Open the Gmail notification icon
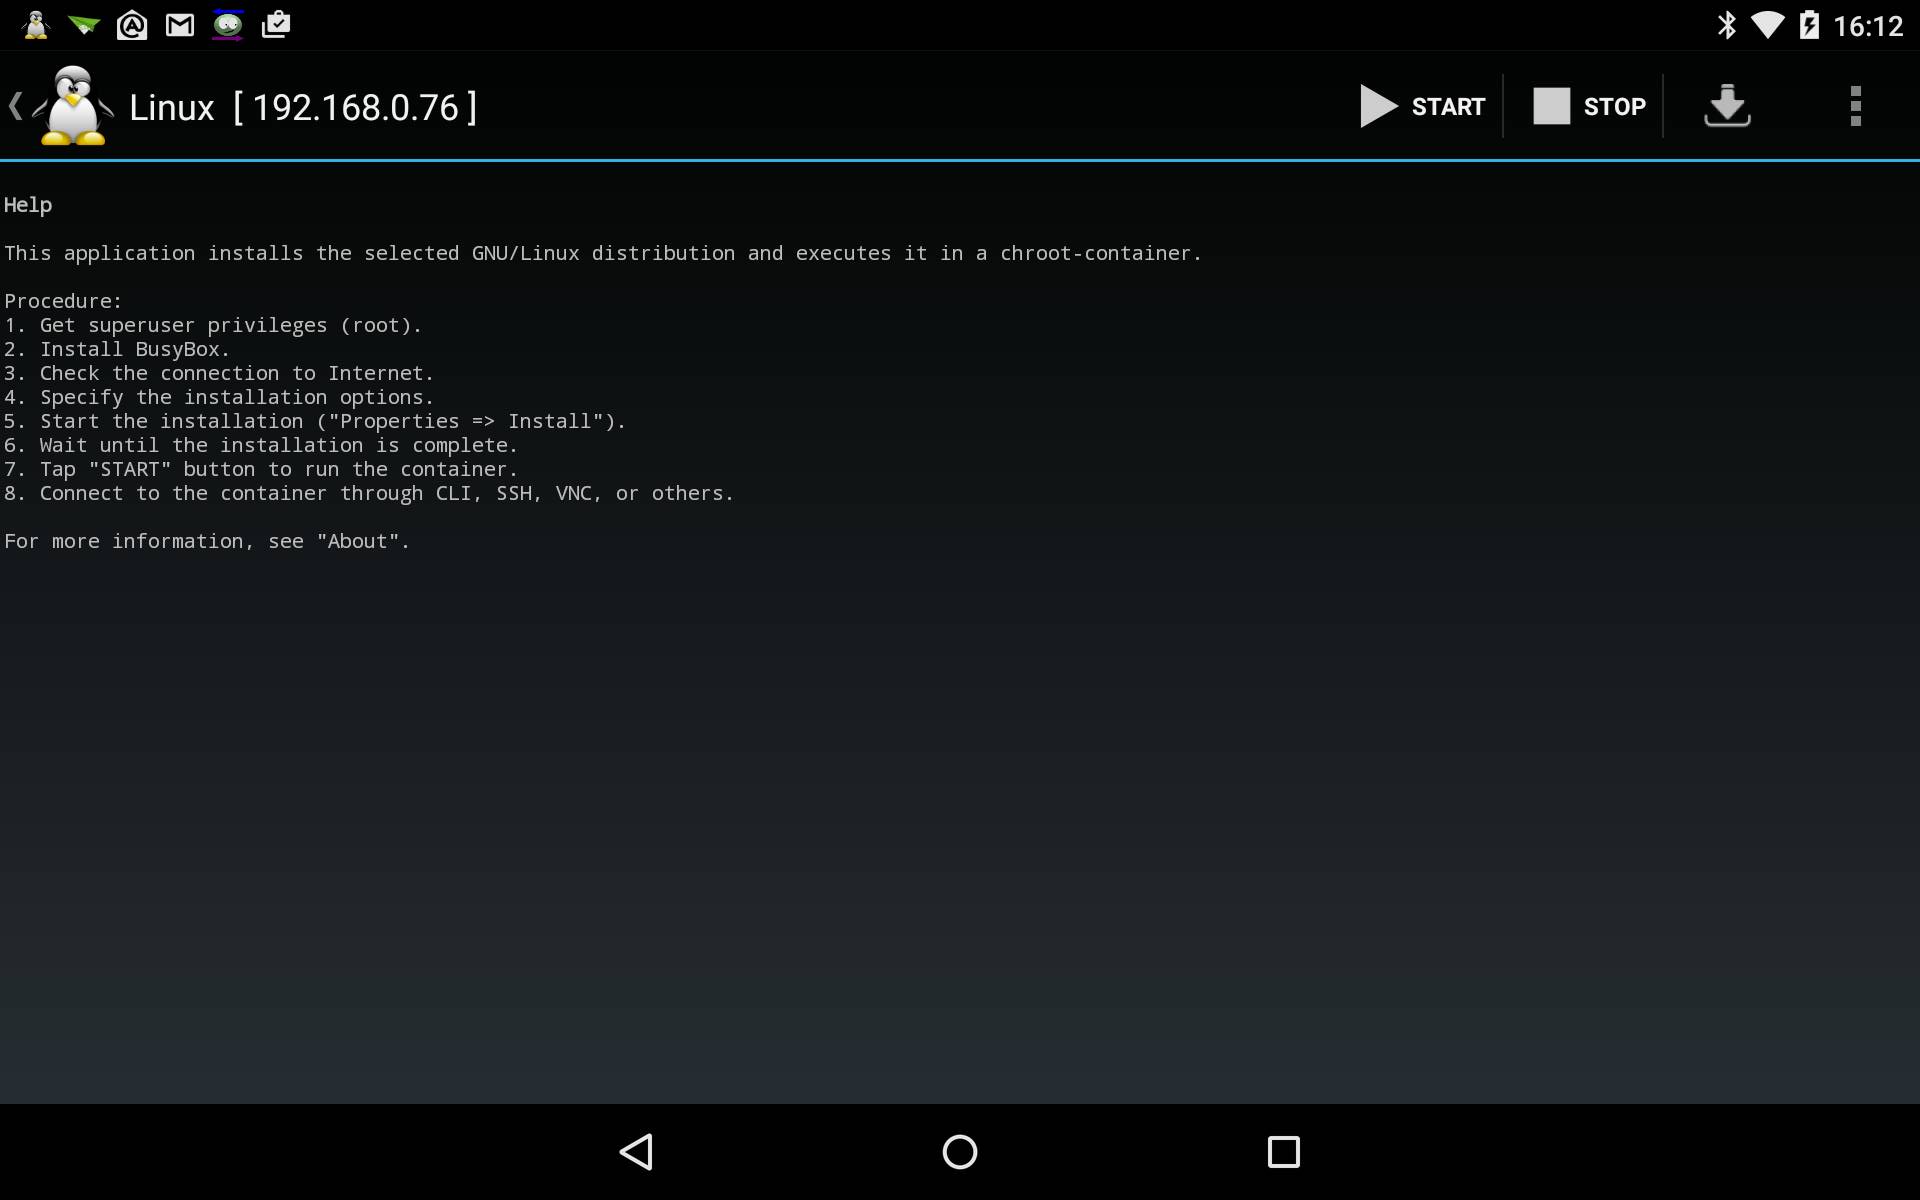This screenshot has width=1920, height=1200. (x=180, y=25)
